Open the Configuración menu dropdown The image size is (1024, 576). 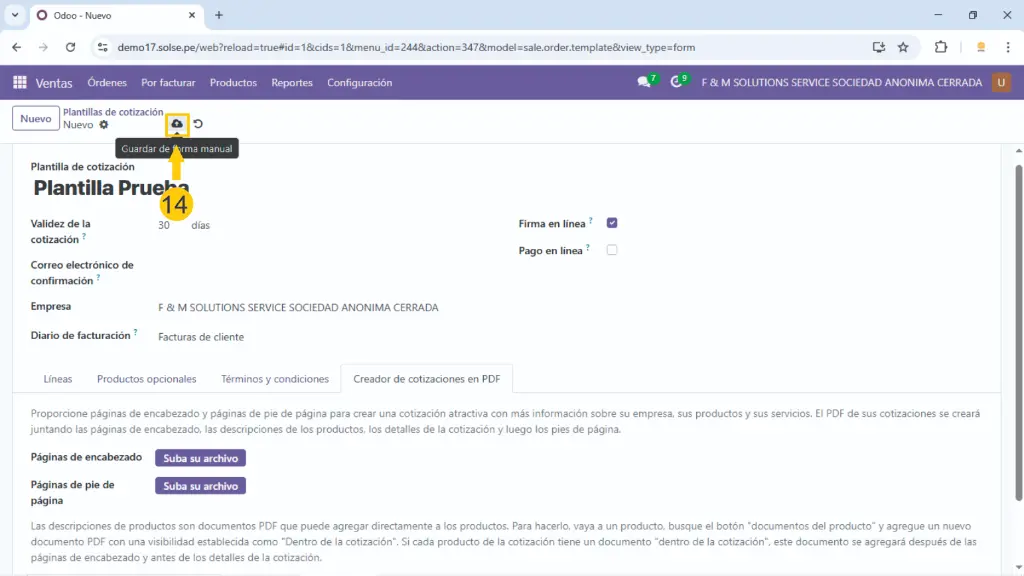click(359, 83)
